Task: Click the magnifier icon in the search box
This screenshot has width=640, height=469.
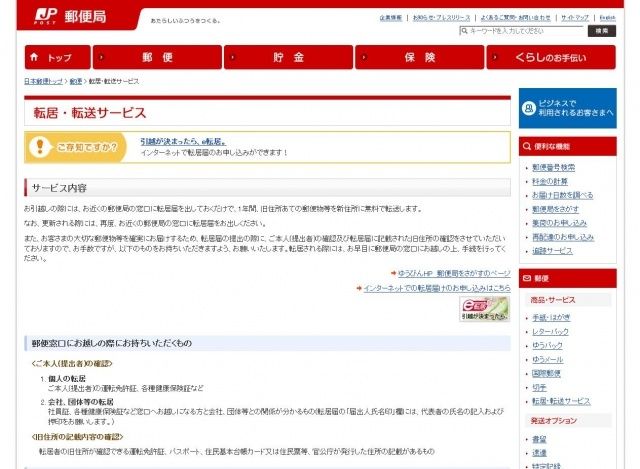Action: 464,31
